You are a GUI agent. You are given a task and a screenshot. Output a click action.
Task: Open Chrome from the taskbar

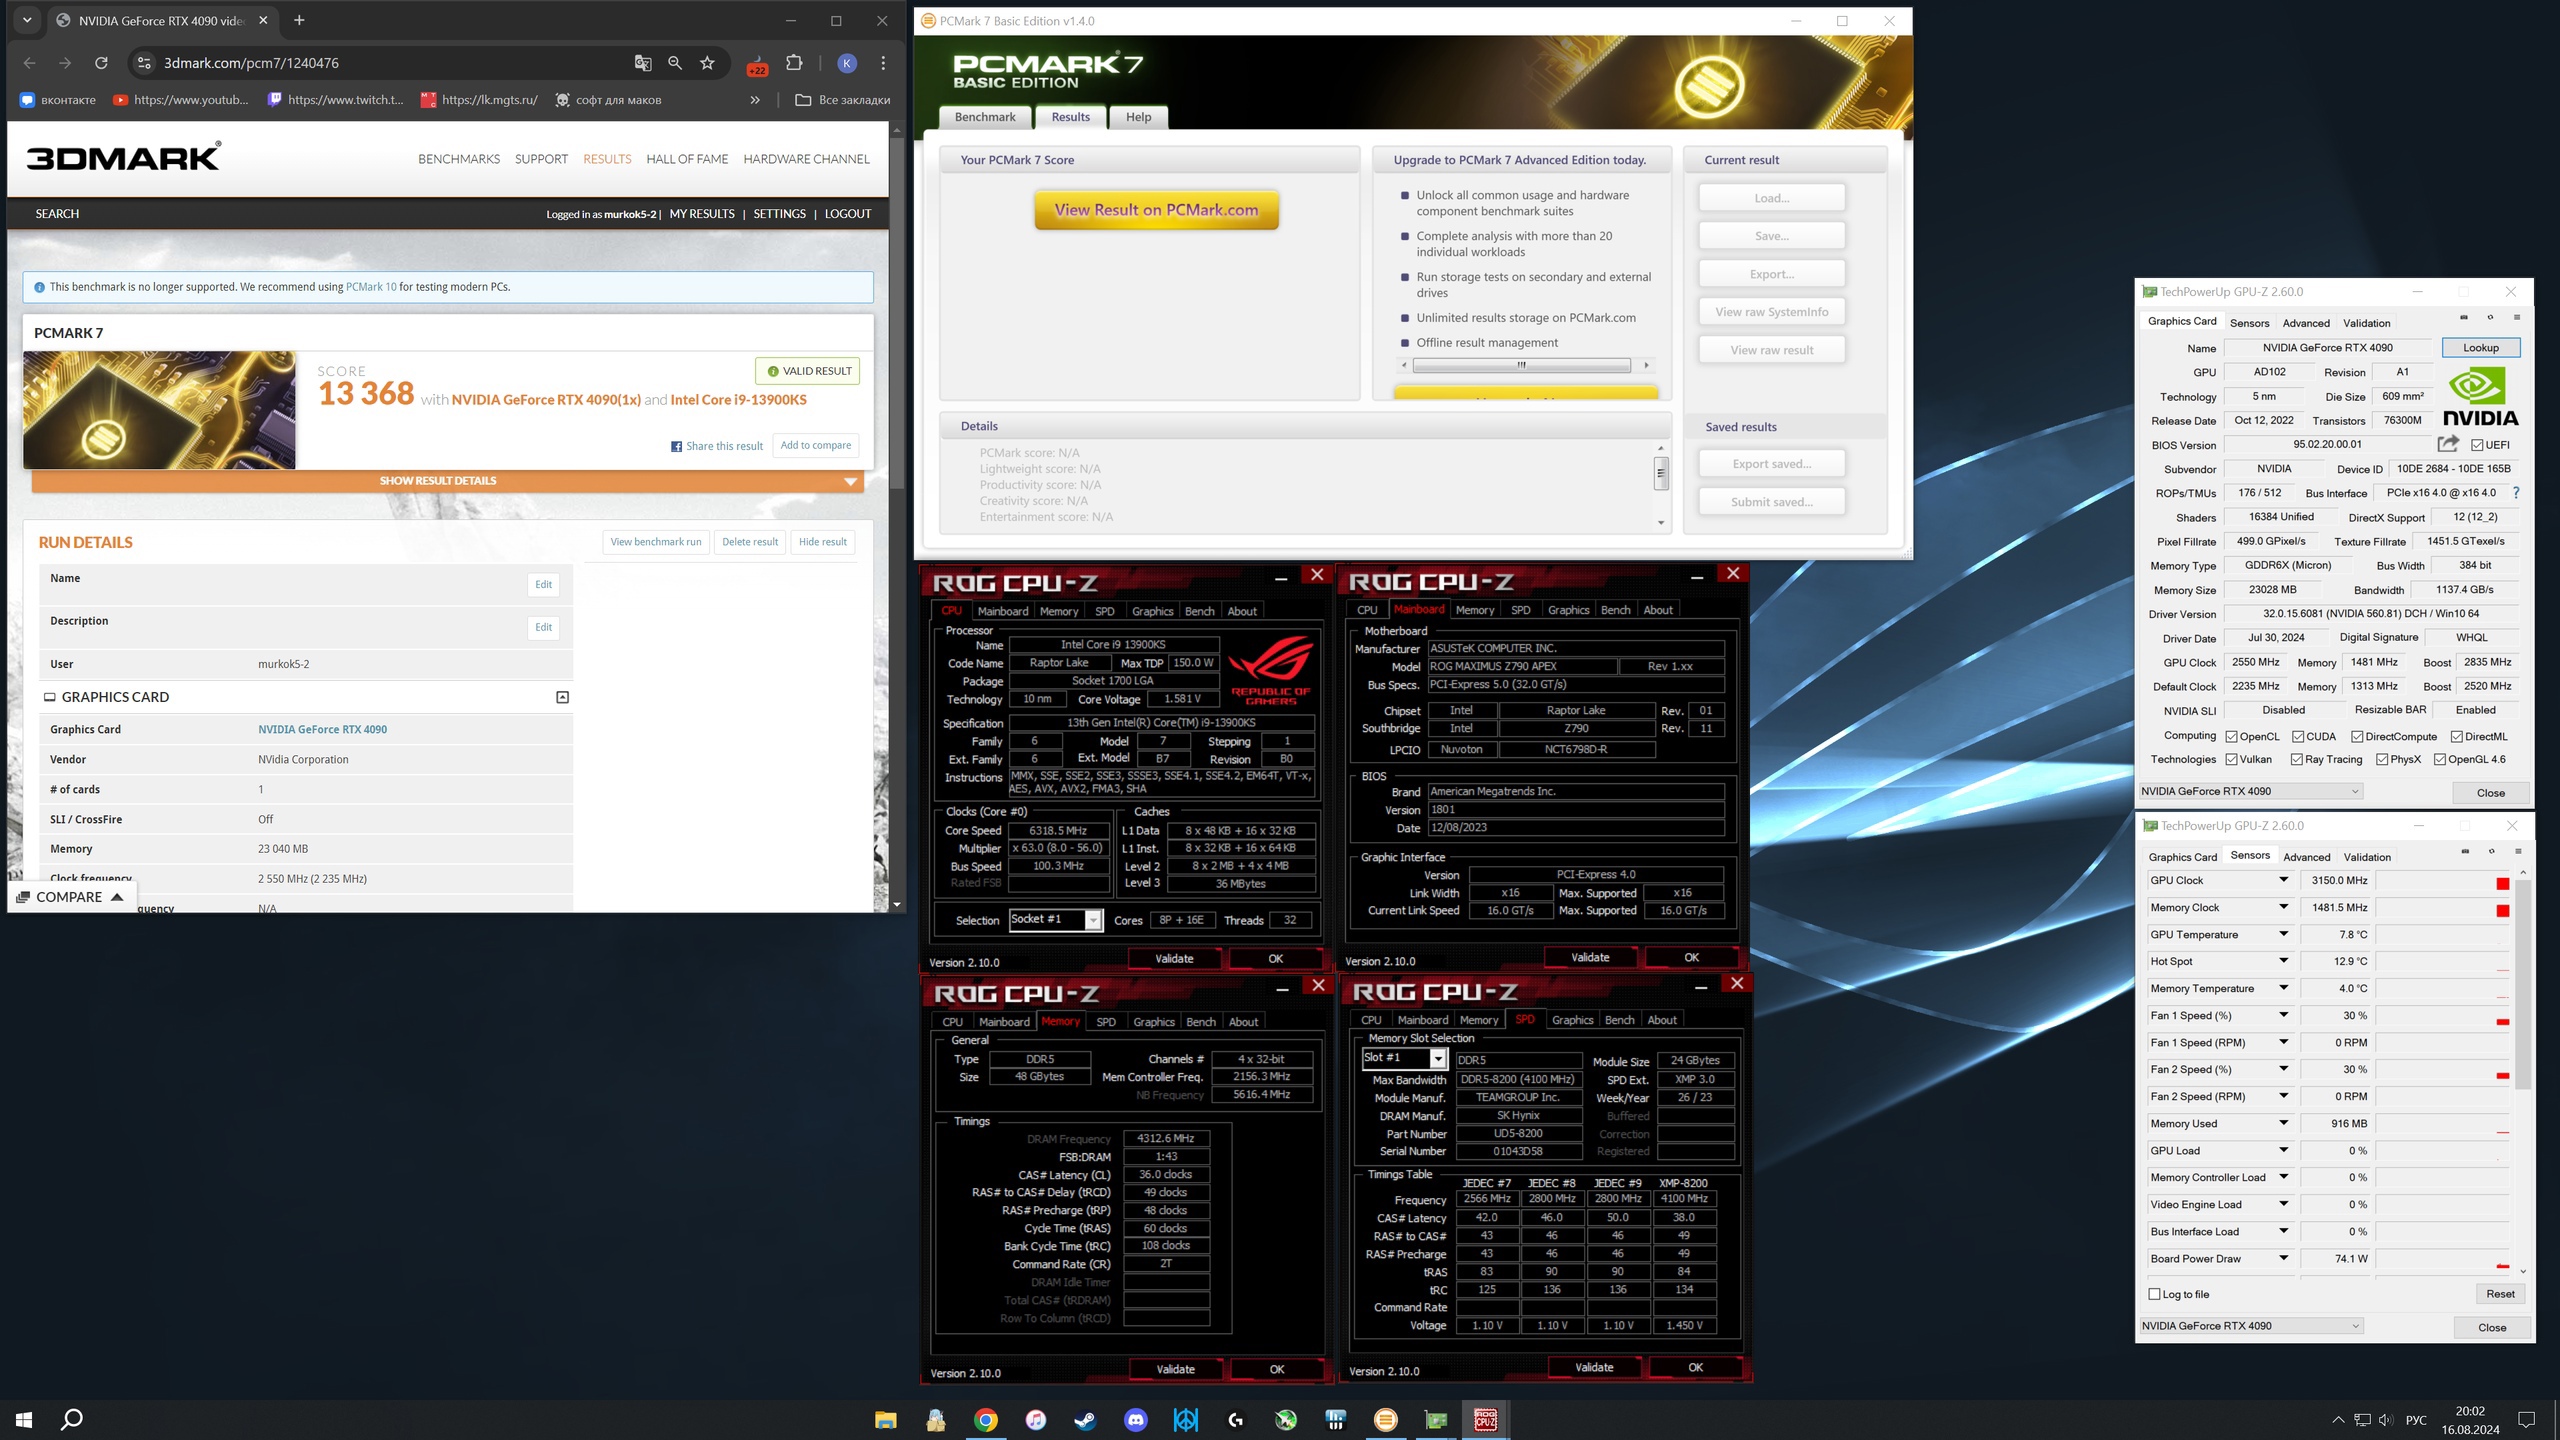[x=985, y=1420]
